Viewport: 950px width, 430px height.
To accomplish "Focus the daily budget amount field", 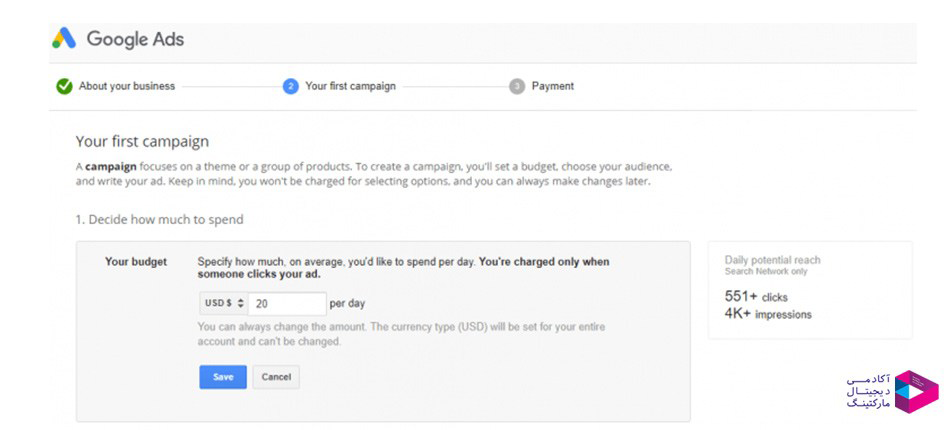I will (x=287, y=303).
